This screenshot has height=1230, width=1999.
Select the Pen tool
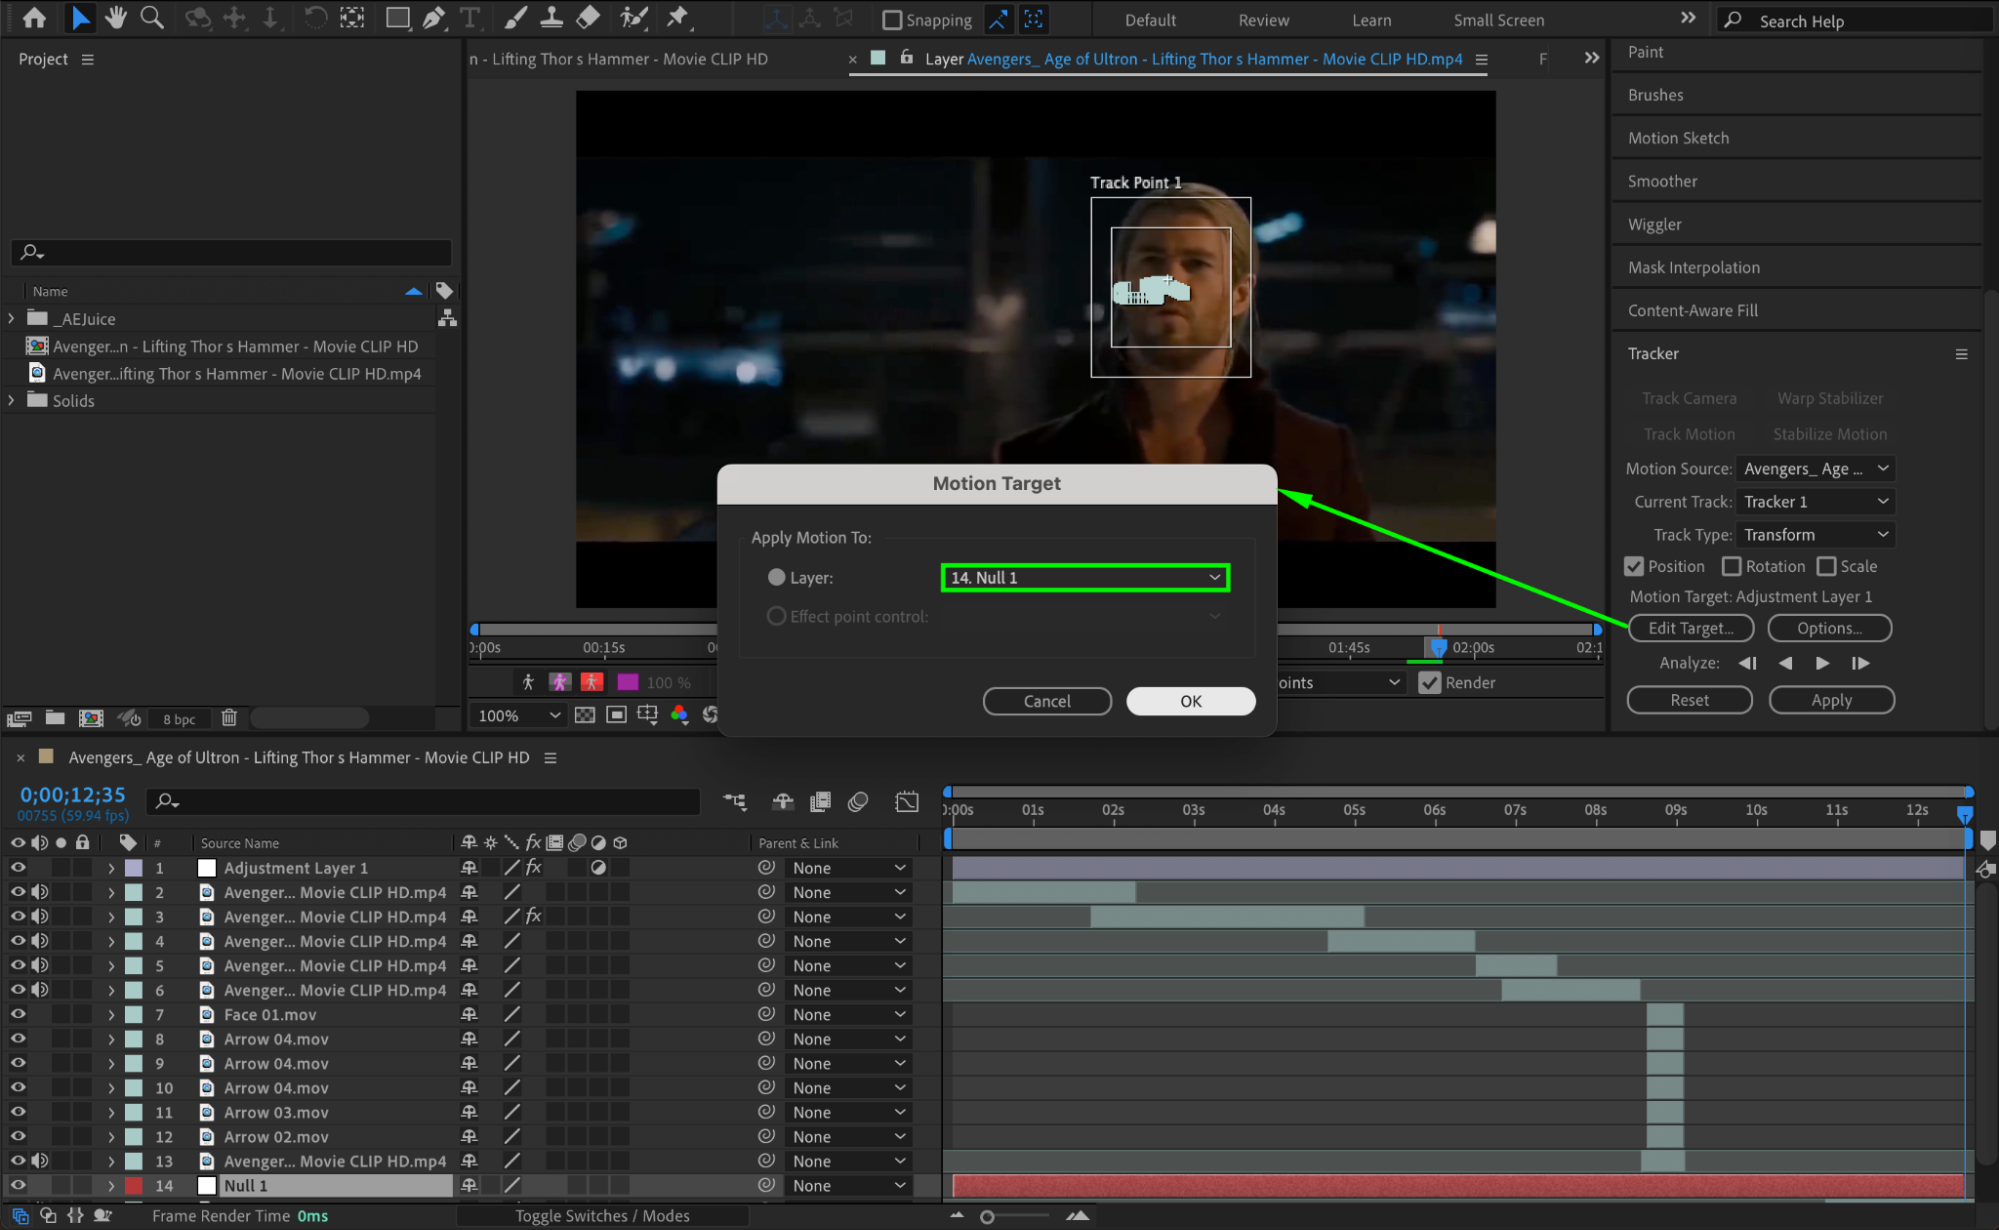[434, 17]
